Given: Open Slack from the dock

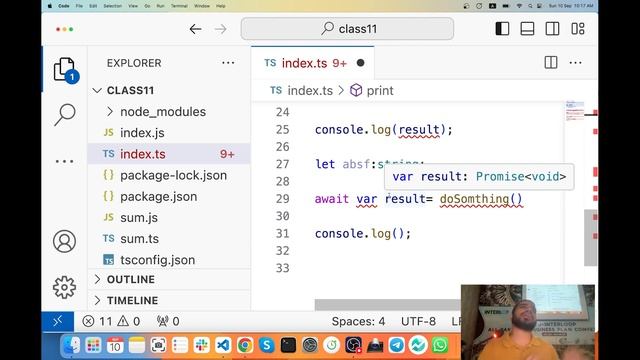Looking at the screenshot, I should click(x=201, y=345).
